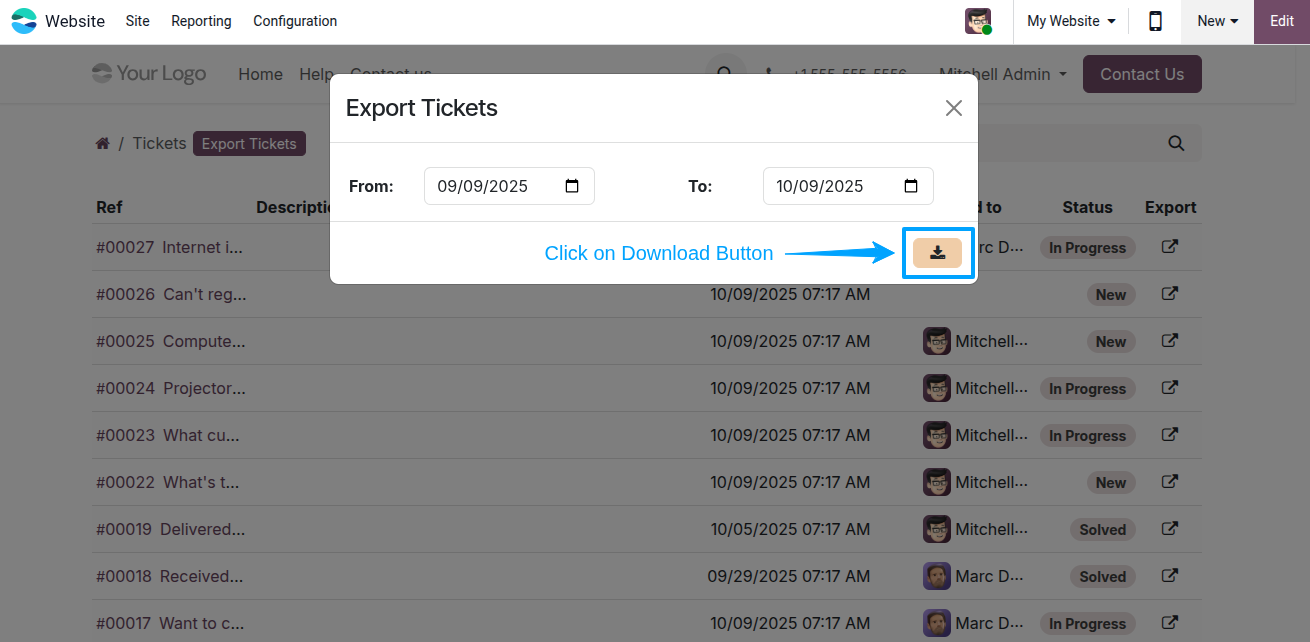Image resolution: width=1310 pixels, height=642 pixels.
Task: Click the Mitchell avatar in the #00022 row
Action: [x=937, y=482]
